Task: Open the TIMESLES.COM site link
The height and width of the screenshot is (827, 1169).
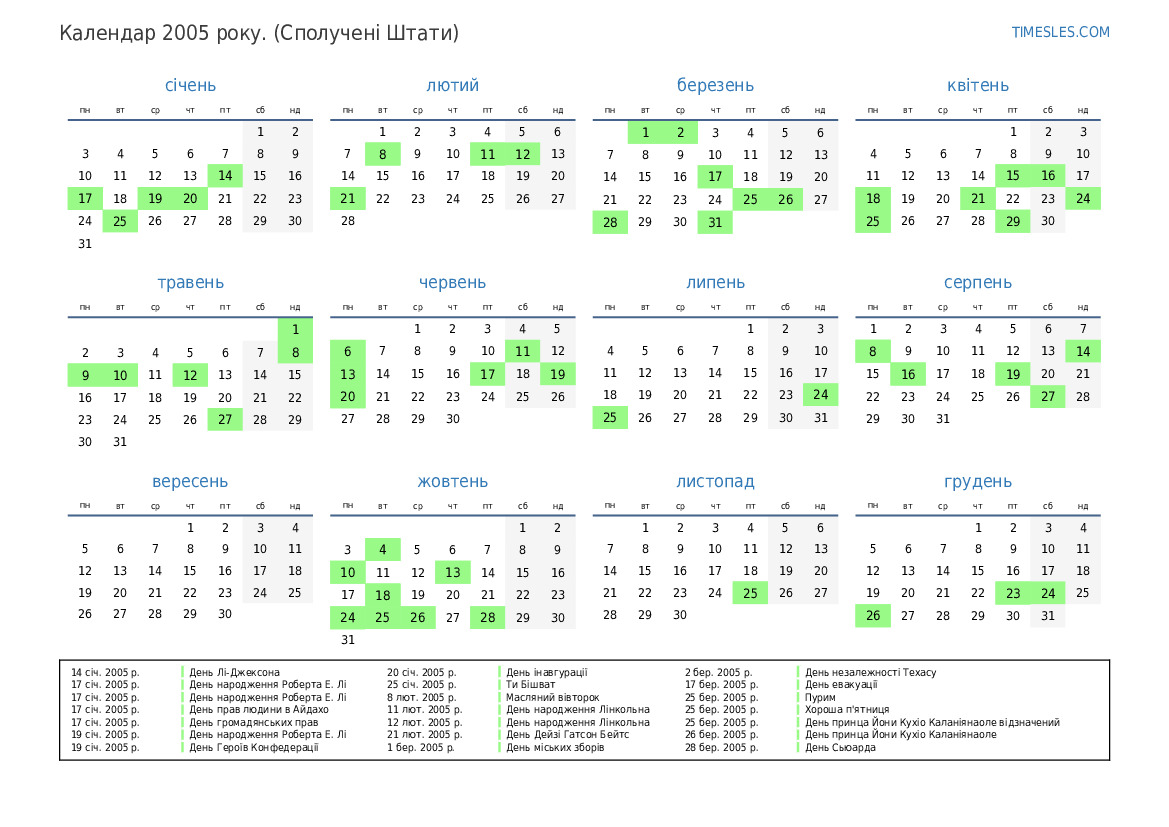Action: (x=1060, y=32)
